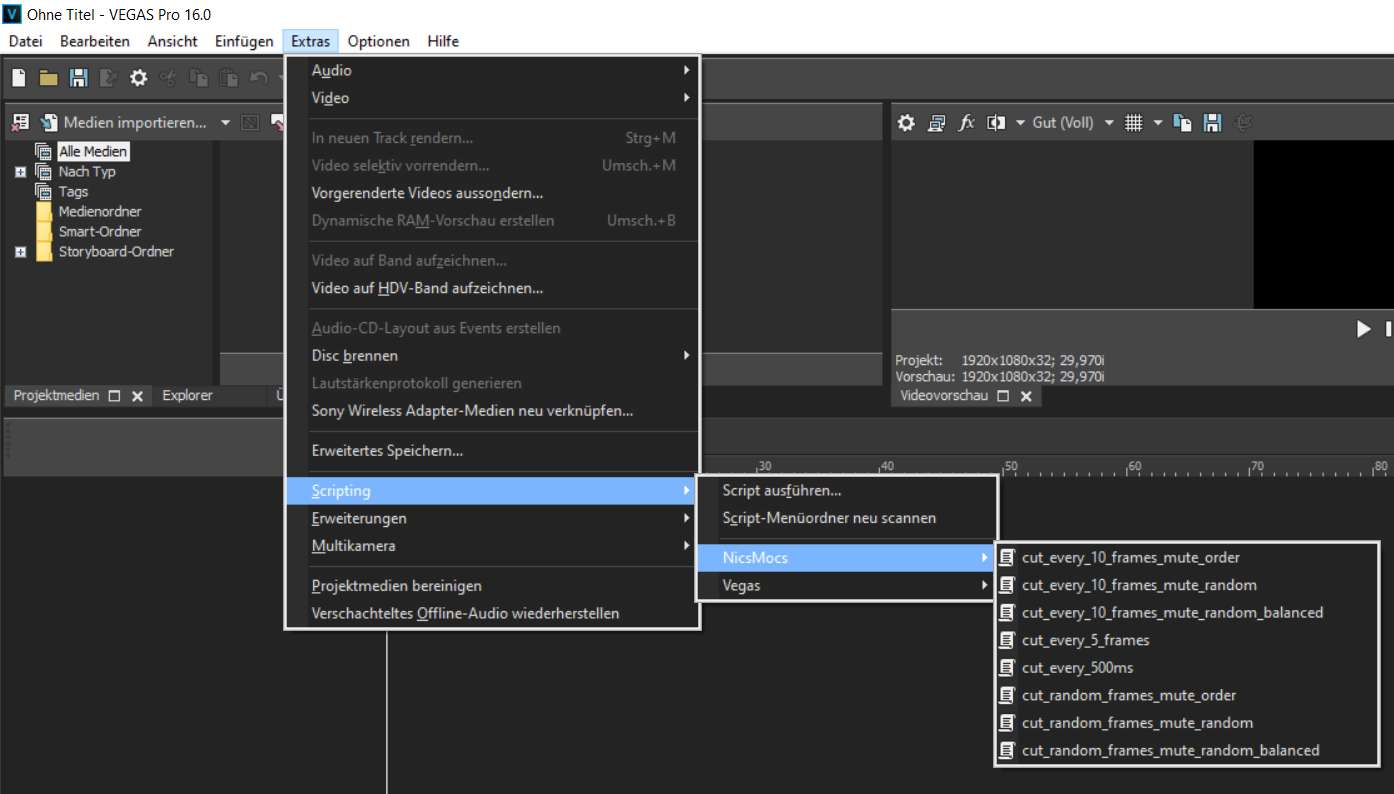Click script icon for cut_every_10_frames_mute_order
The image size is (1394, 794).
point(1007,558)
